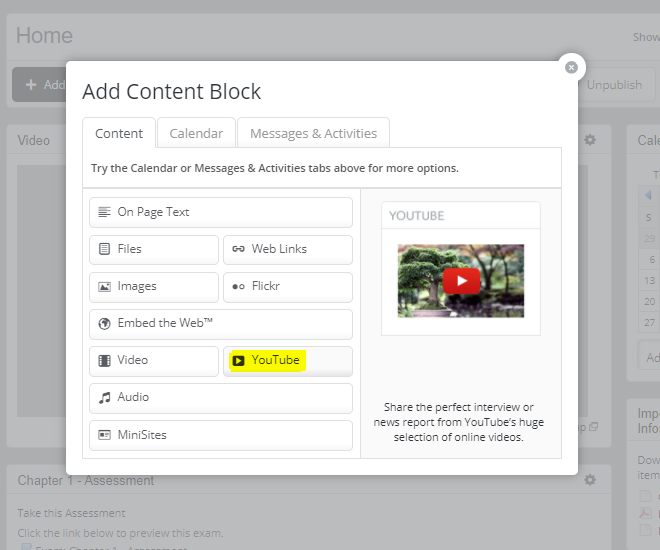Viewport: 660px width, 550px height.
Task: Click the Embed the Web globe icon
Action: point(104,323)
